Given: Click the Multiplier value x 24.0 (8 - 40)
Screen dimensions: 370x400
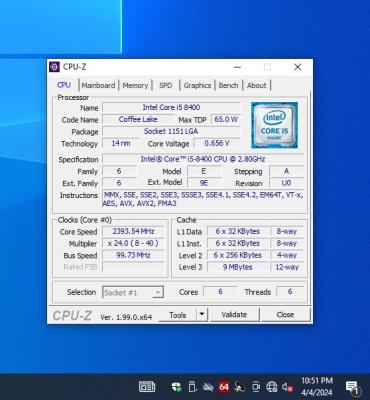Looking at the screenshot, I should click(133, 243).
